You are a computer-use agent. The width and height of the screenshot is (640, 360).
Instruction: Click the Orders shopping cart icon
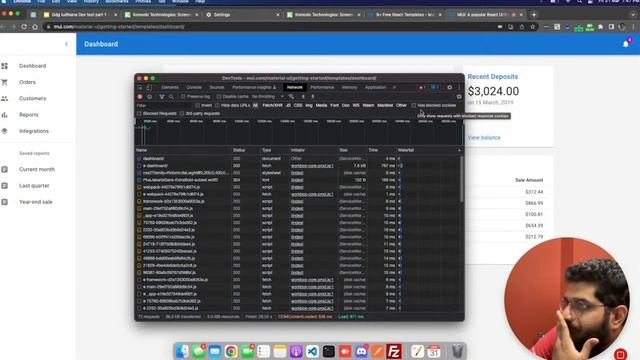click(x=4, y=82)
